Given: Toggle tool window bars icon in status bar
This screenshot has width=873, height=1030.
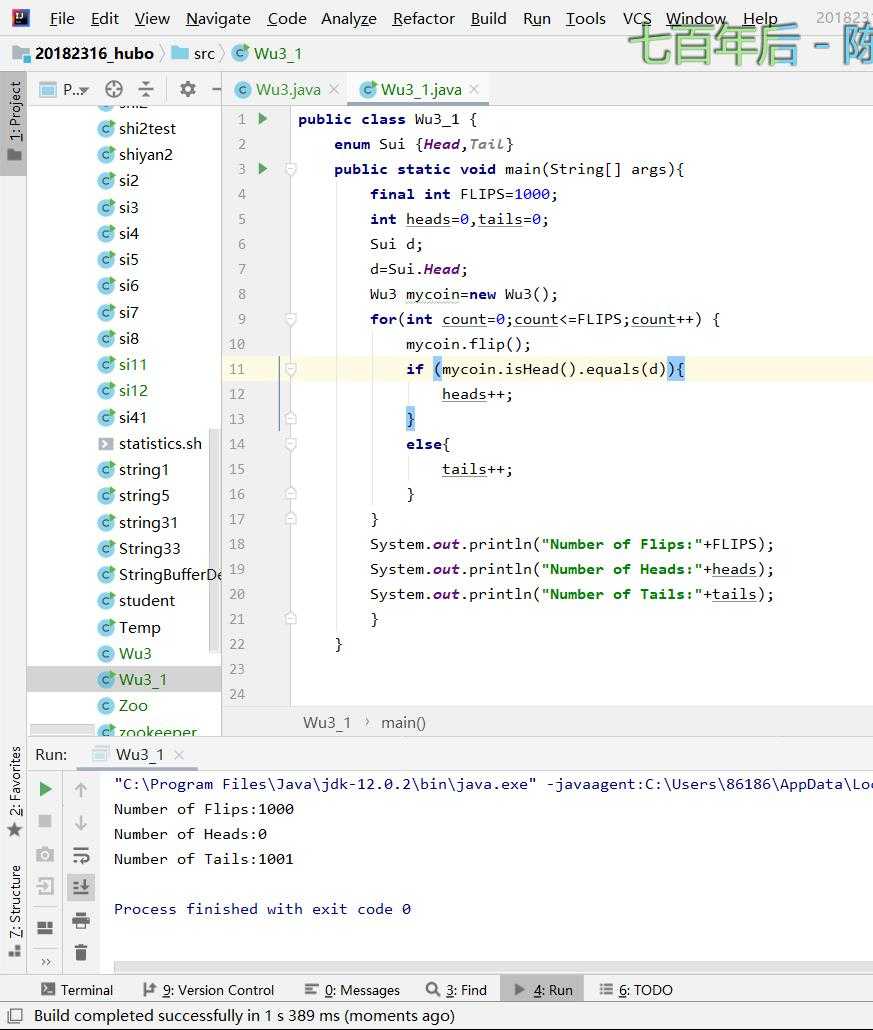Looking at the screenshot, I should coord(14,1016).
